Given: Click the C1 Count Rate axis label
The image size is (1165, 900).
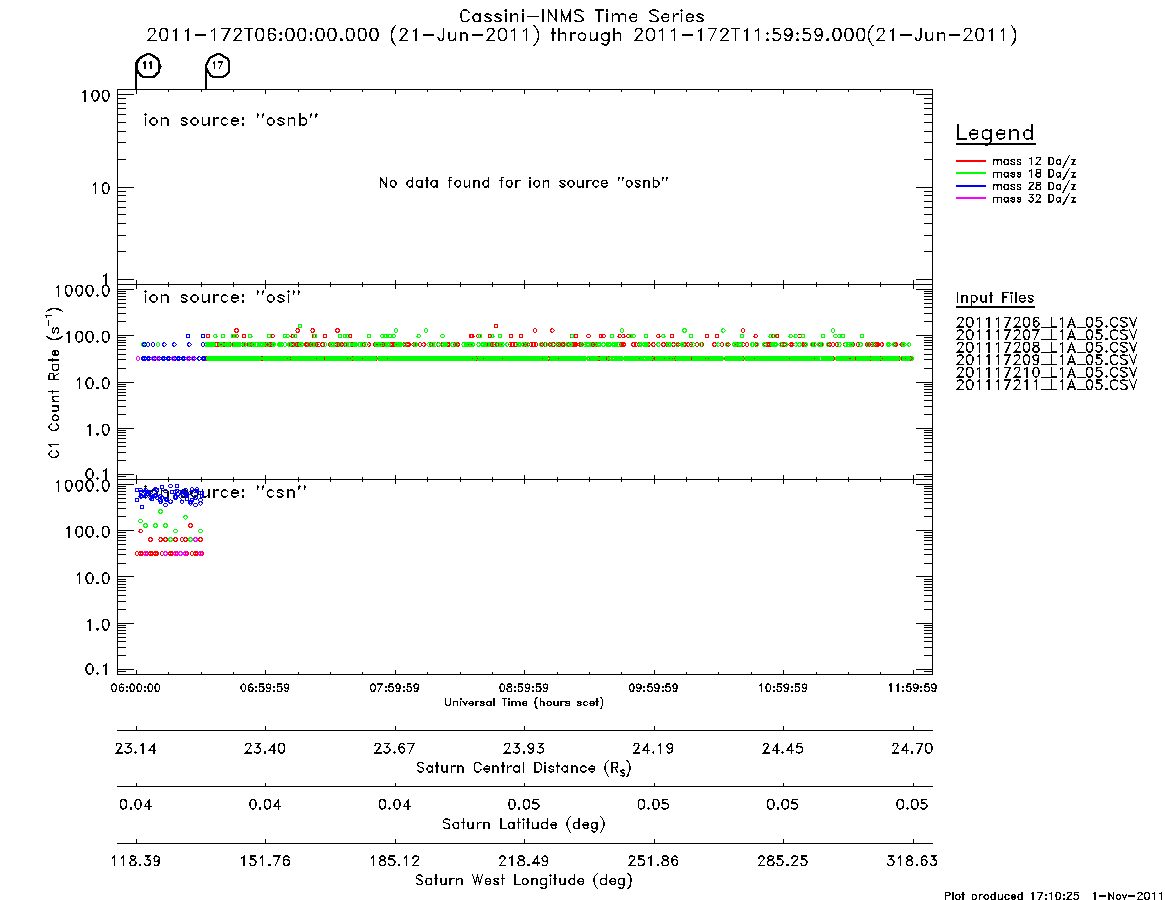Looking at the screenshot, I should pyautogui.click(x=55, y=383).
